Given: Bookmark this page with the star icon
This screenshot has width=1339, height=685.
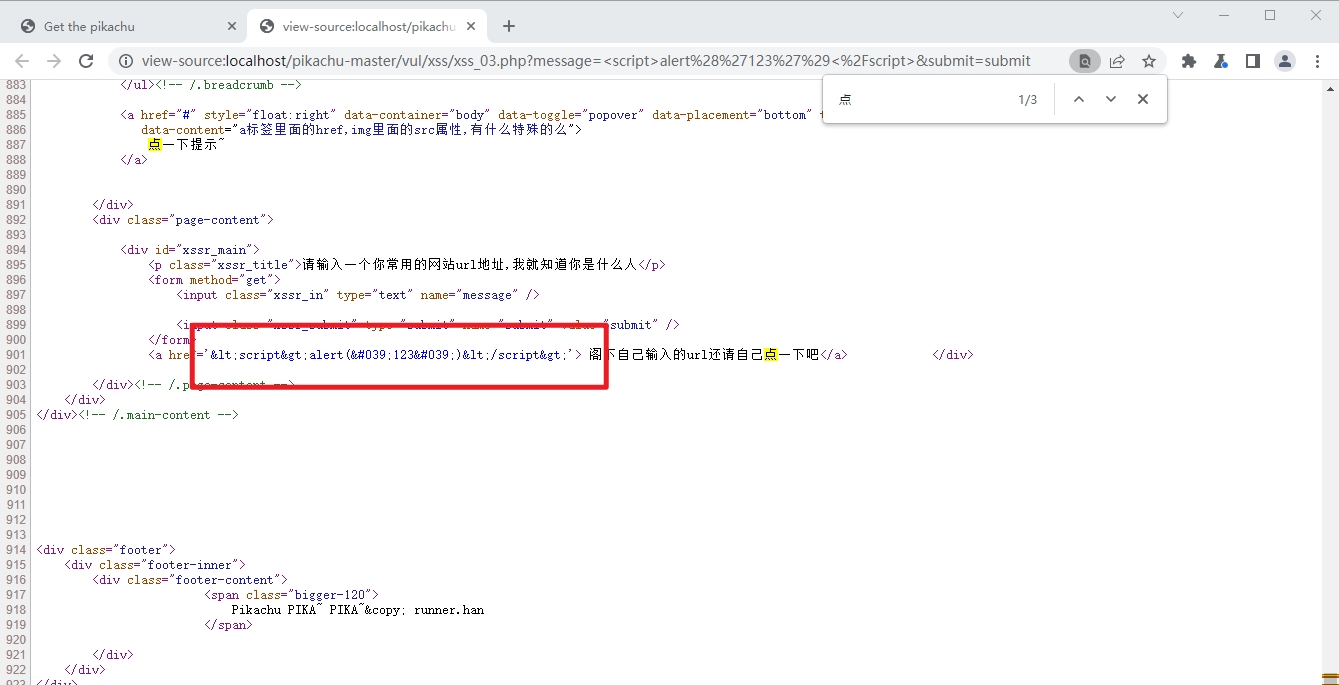Looking at the screenshot, I should [x=1149, y=61].
